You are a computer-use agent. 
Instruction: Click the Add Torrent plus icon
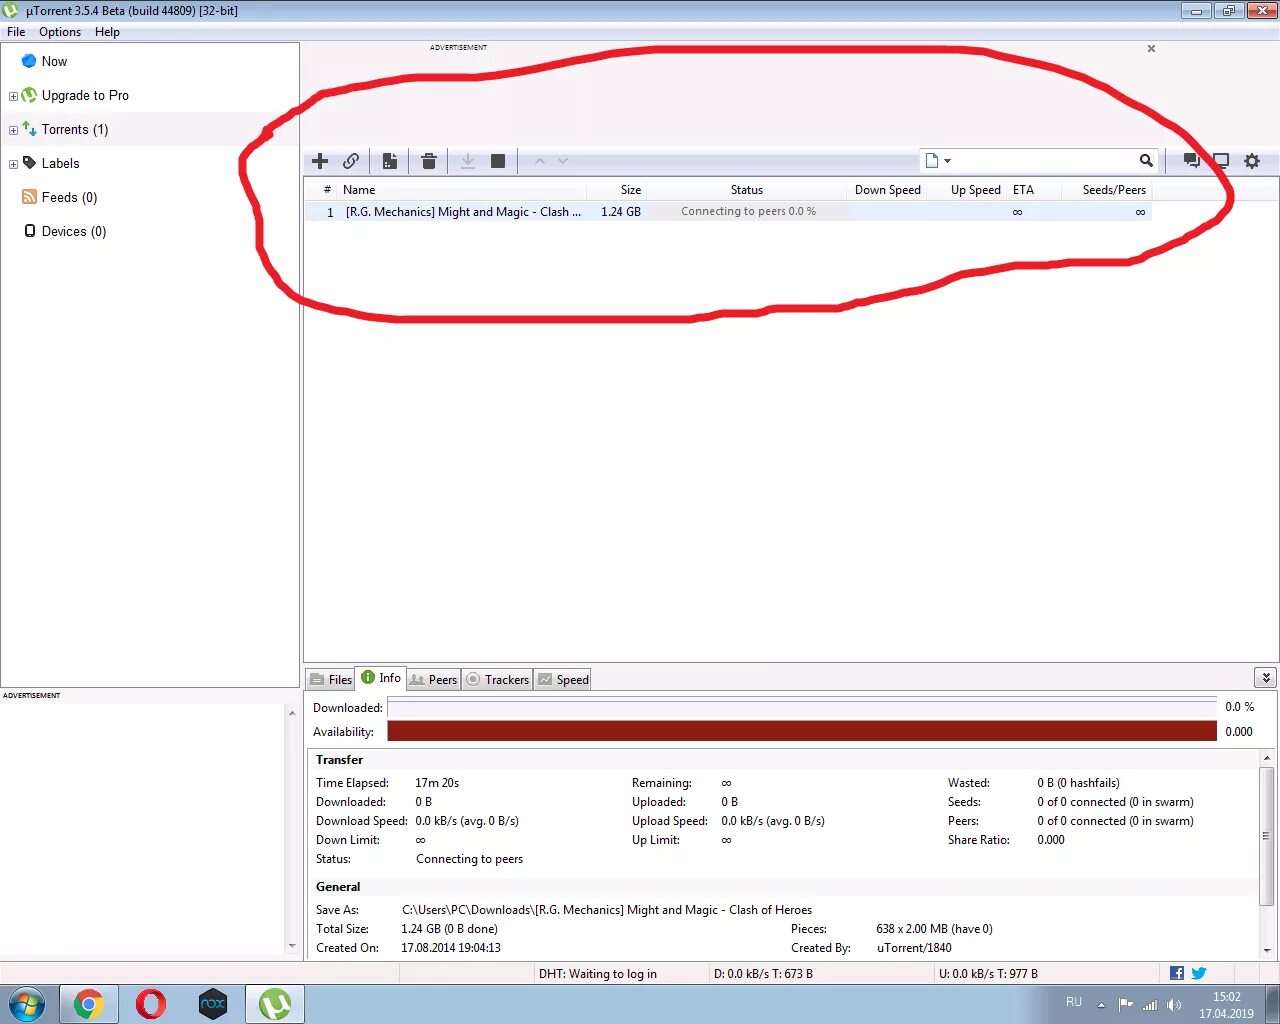pyautogui.click(x=320, y=161)
